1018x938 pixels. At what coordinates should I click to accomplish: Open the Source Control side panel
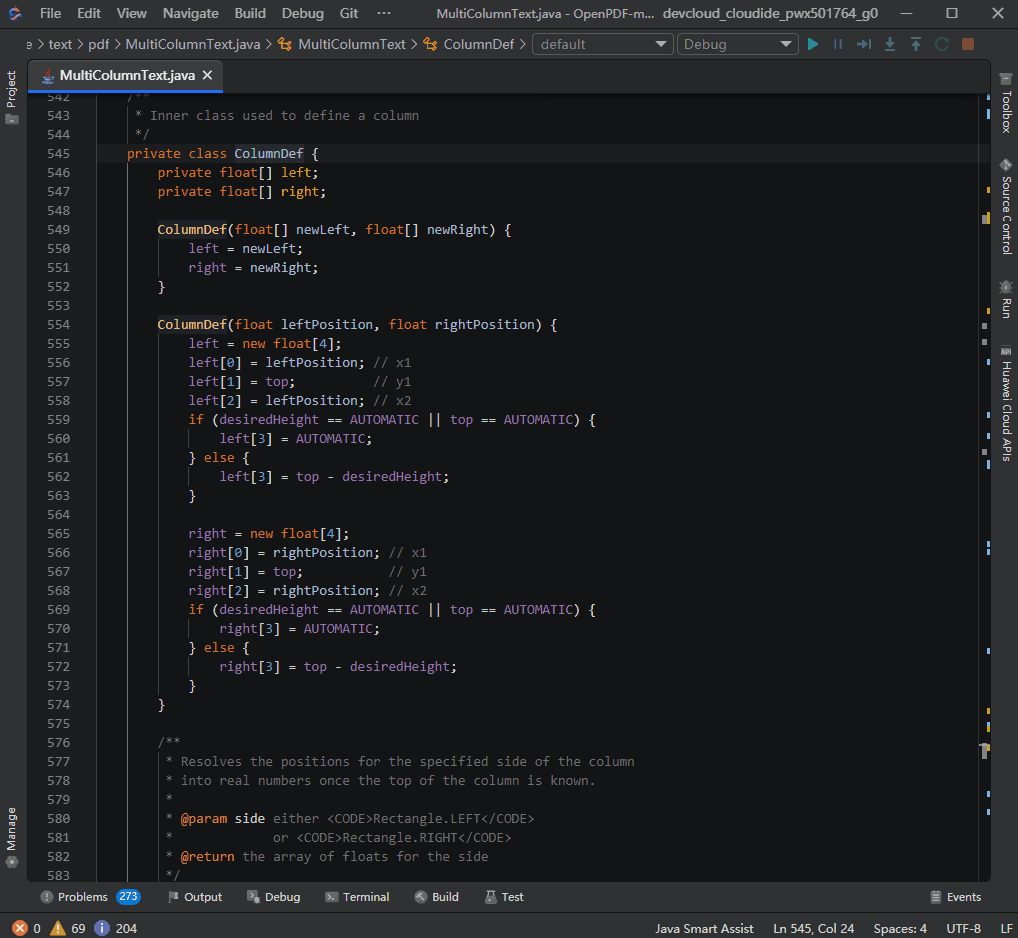coord(1005,206)
